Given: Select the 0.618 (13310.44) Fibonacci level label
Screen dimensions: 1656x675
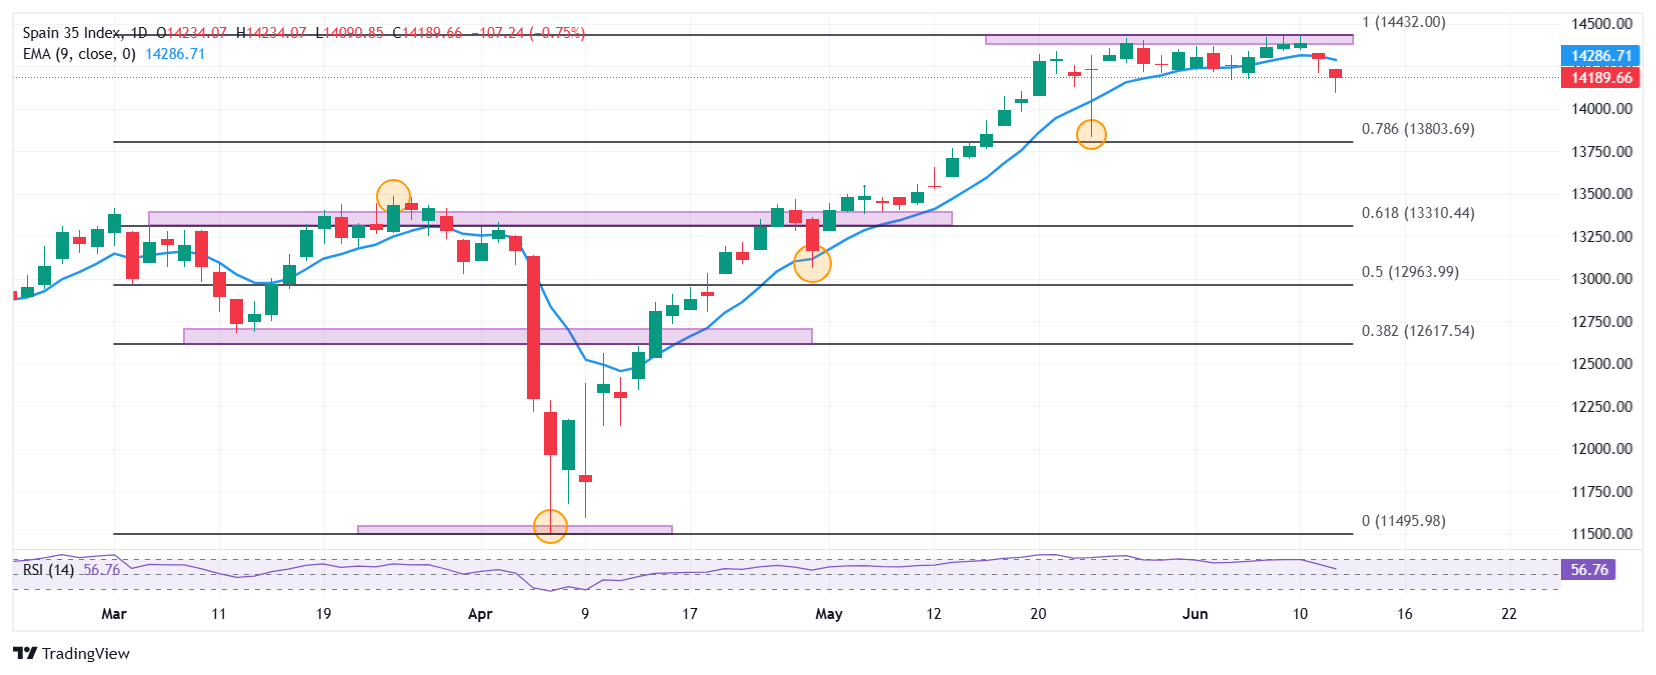Looking at the screenshot, I should [x=1418, y=213].
